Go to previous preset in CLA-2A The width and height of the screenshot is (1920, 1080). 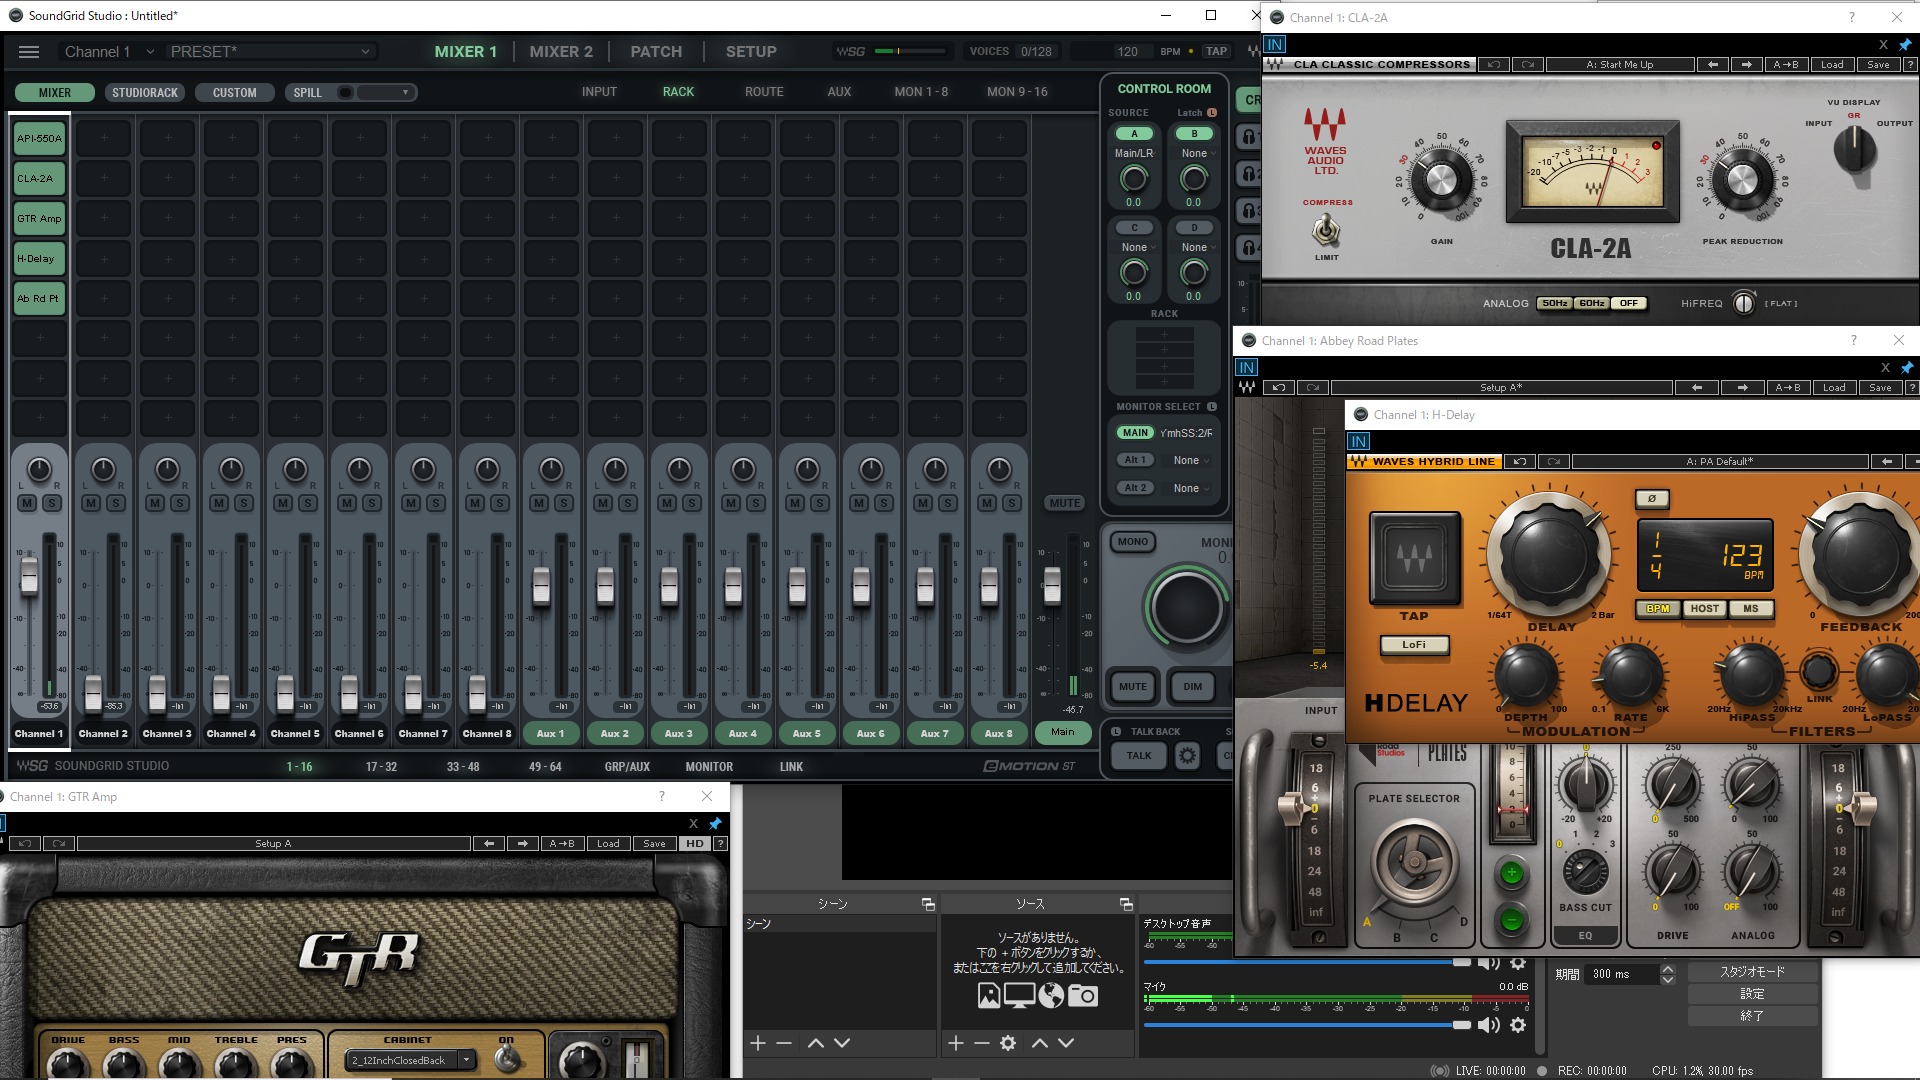pyautogui.click(x=1713, y=65)
